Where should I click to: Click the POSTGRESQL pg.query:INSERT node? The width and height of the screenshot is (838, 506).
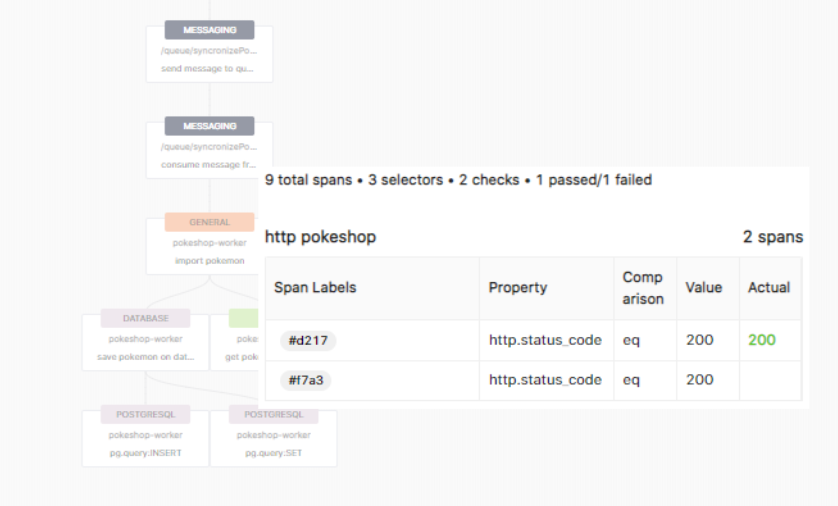click(x=145, y=438)
